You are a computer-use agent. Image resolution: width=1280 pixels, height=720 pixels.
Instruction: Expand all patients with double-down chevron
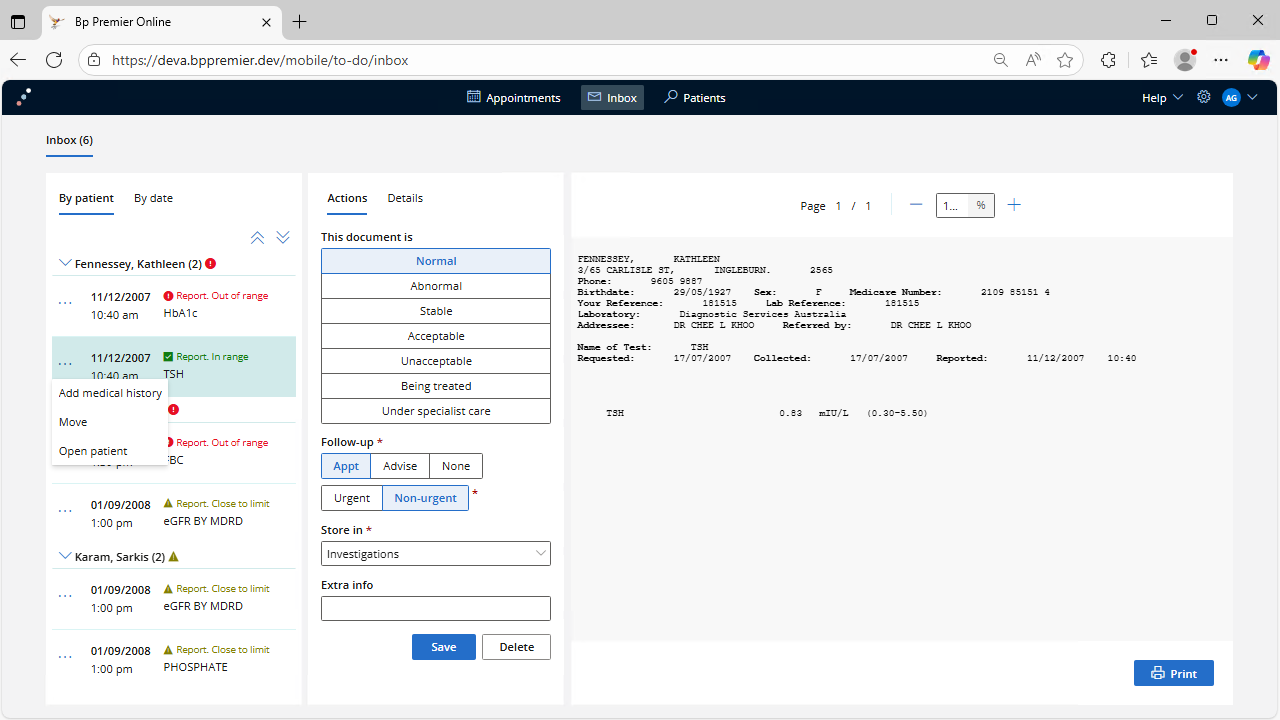[283, 238]
